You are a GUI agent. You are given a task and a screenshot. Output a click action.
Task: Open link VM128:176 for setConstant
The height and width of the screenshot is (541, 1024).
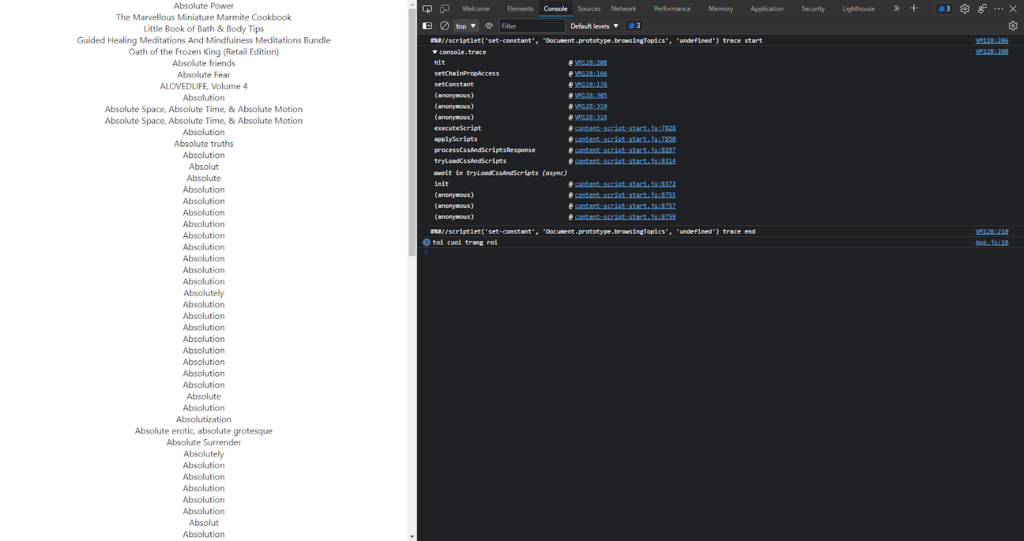[590, 84]
